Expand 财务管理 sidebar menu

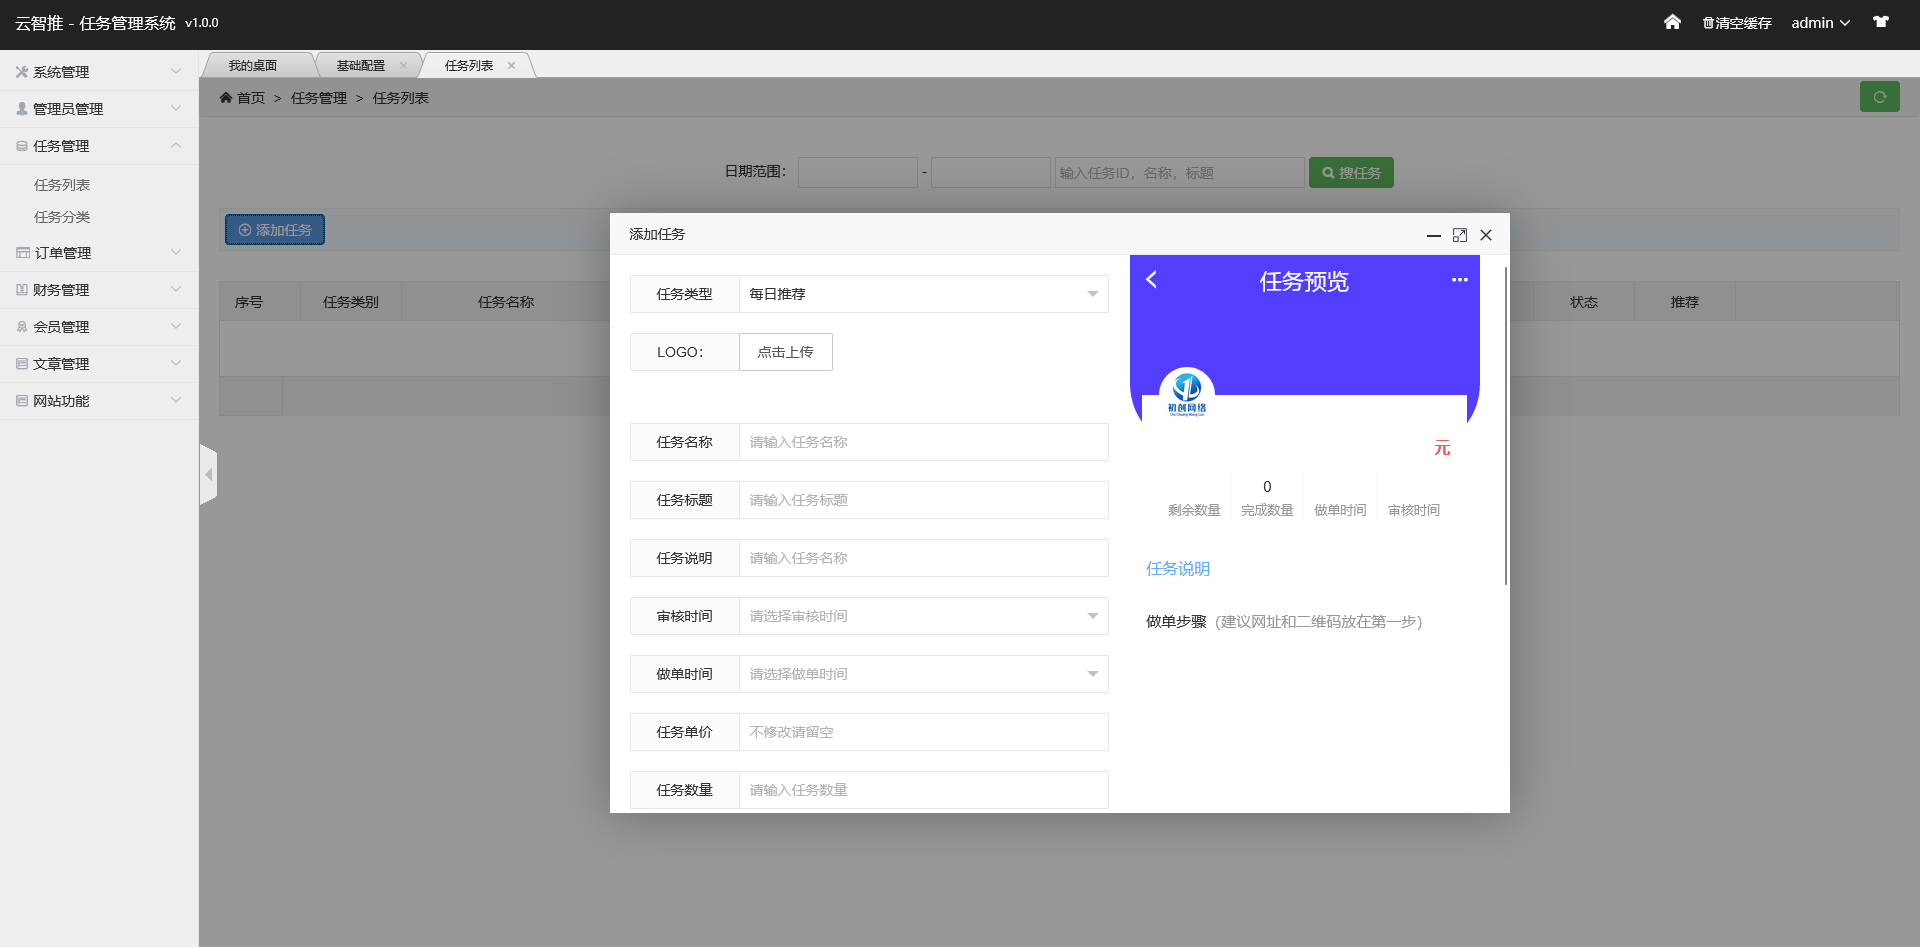[98, 290]
